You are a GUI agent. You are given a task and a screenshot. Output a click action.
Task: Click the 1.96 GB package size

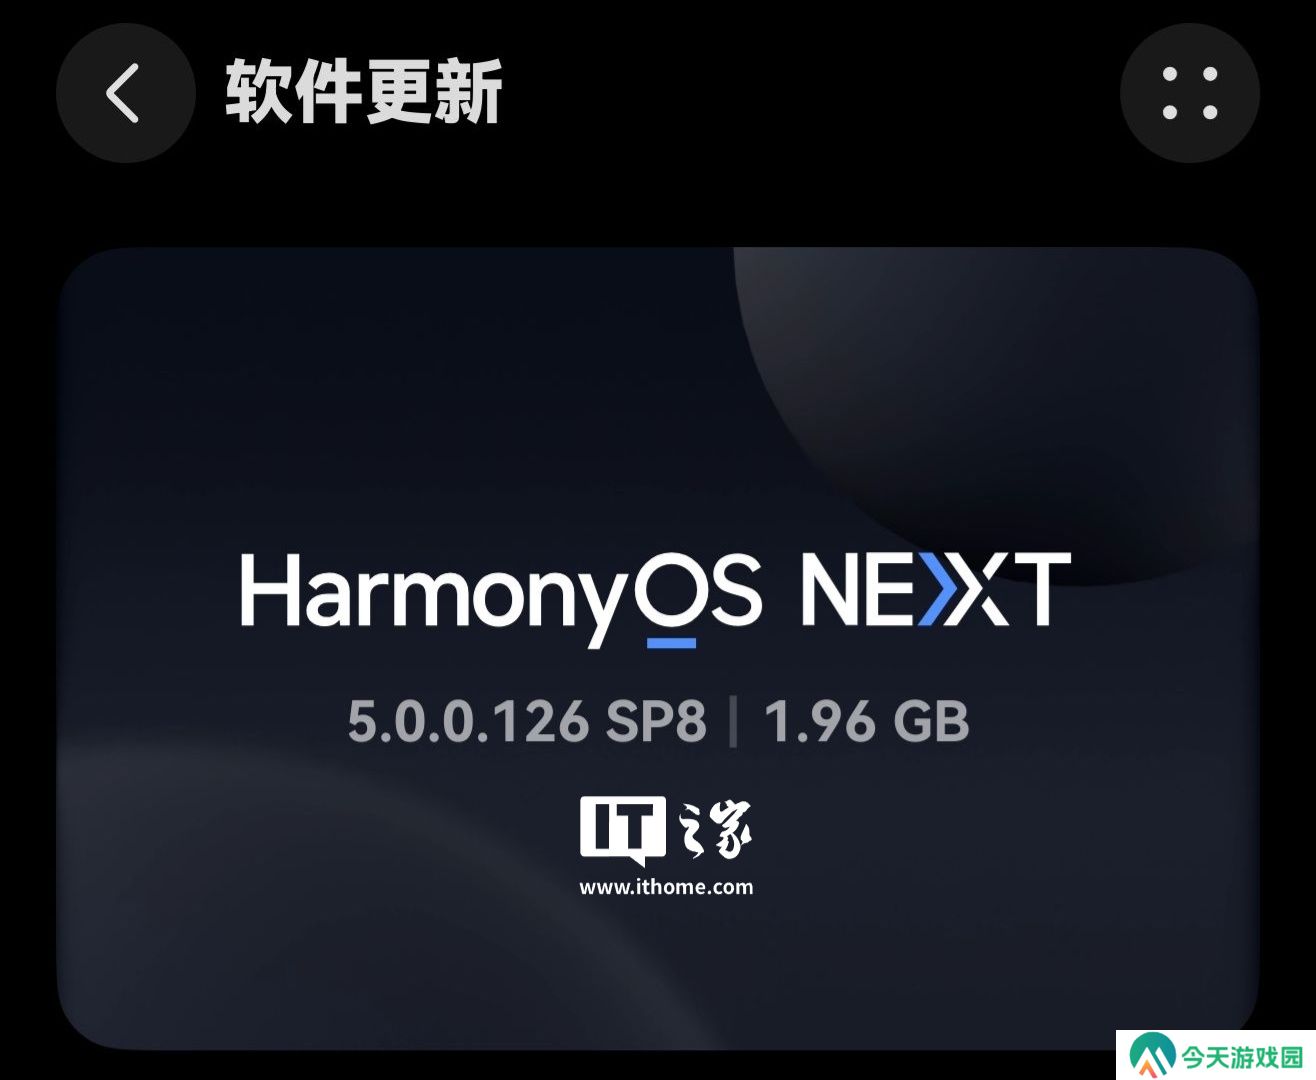tap(867, 721)
